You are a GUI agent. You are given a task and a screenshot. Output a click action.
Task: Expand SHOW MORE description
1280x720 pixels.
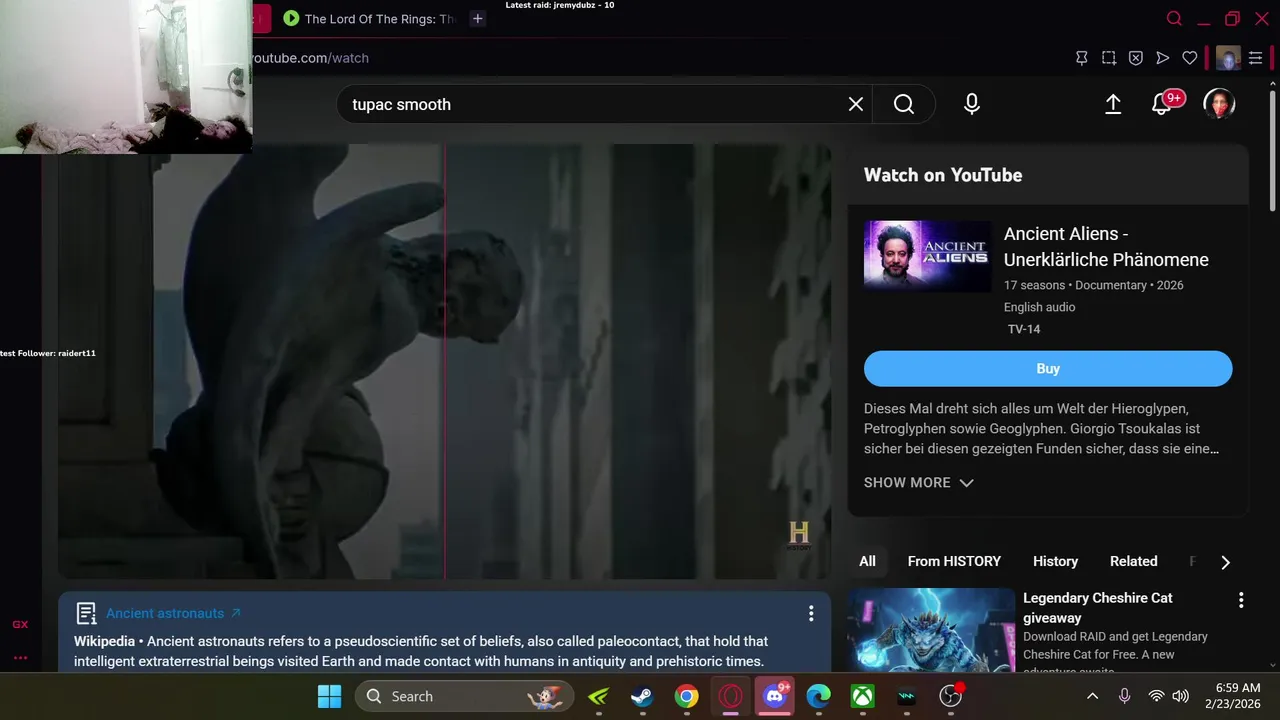918,483
